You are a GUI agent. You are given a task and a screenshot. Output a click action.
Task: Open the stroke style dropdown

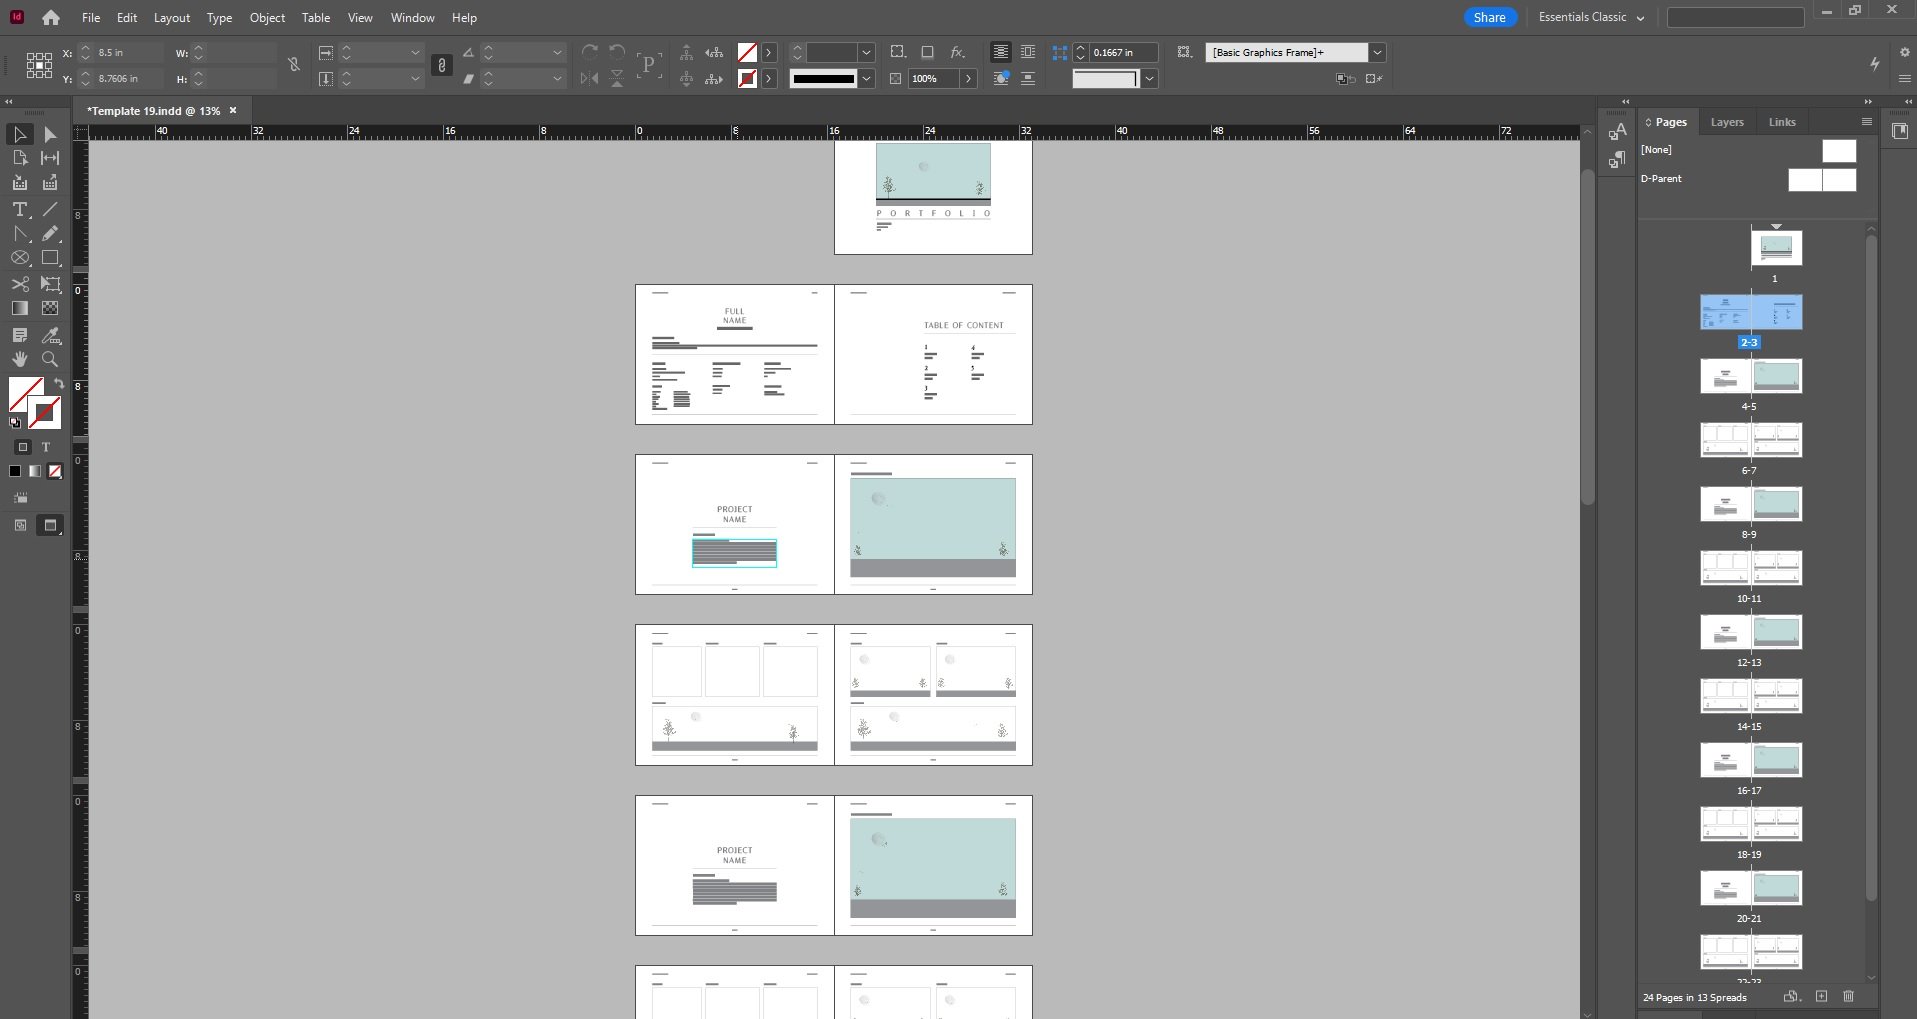click(x=866, y=78)
